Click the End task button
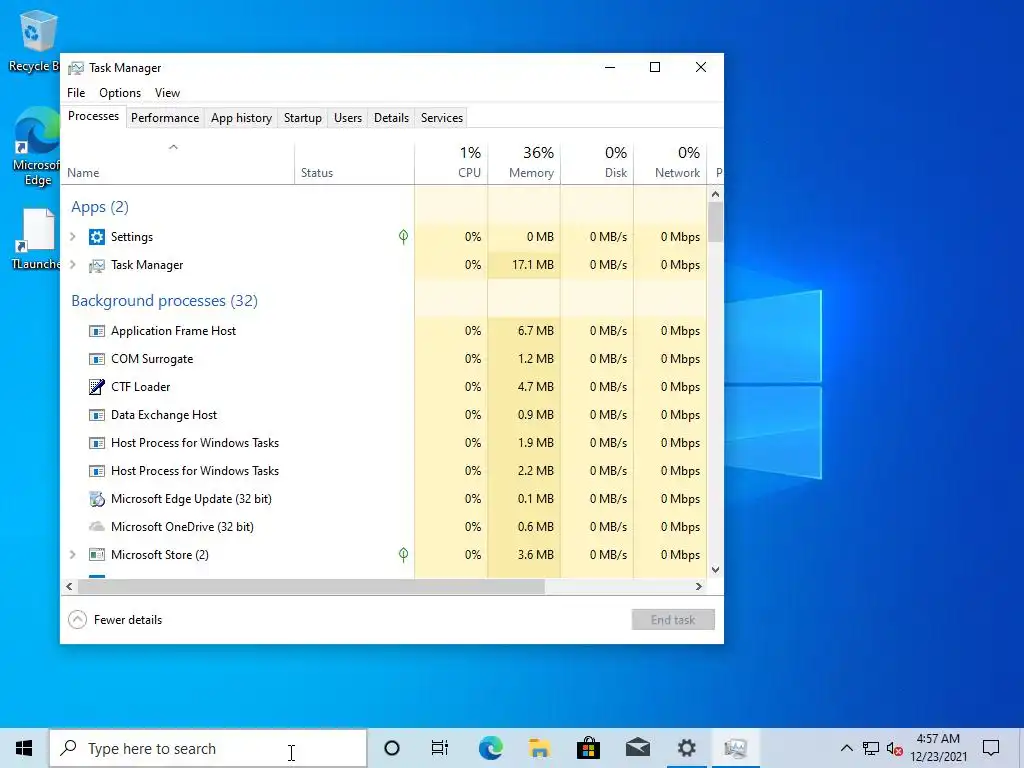1024x768 pixels. click(x=673, y=620)
